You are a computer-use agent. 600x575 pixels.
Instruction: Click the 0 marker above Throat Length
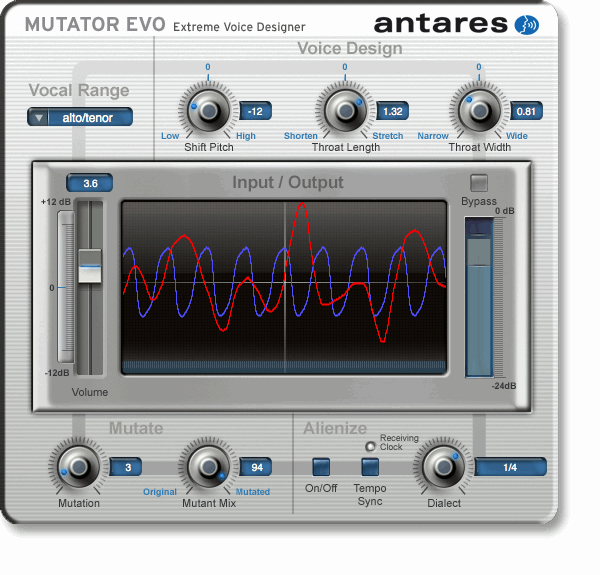point(345,67)
